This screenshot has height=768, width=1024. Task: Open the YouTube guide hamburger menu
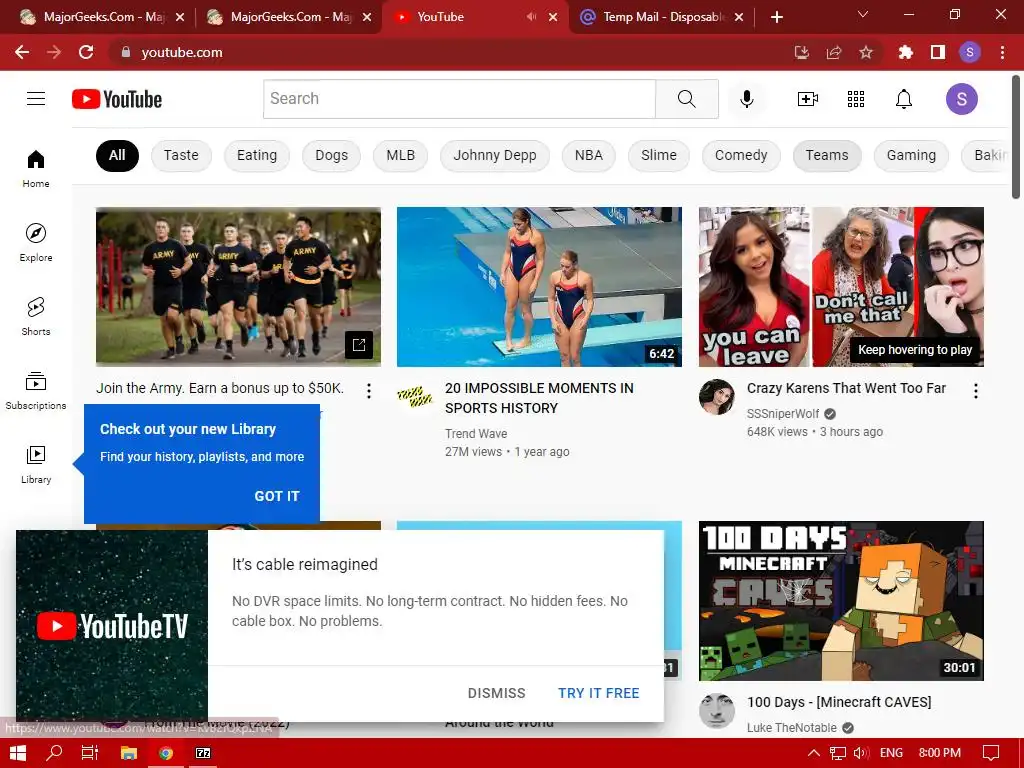pyautogui.click(x=36, y=99)
